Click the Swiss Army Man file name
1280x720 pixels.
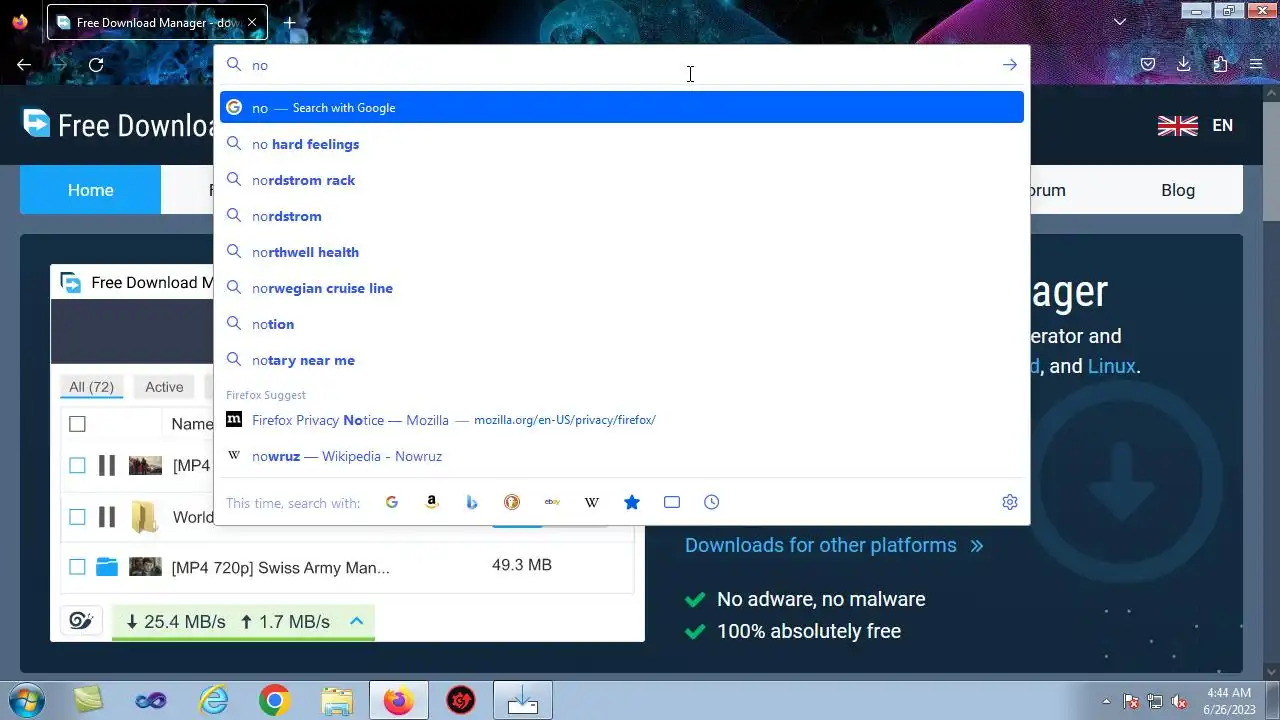tap(280, 568)
